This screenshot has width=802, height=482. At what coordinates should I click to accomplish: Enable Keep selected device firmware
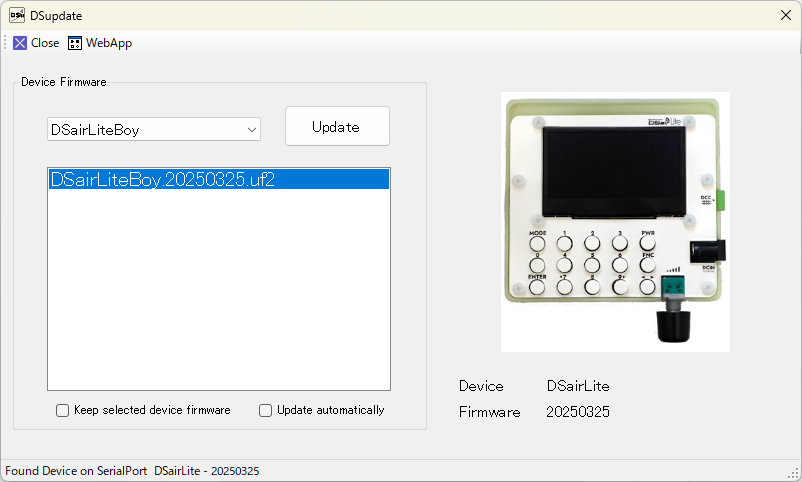coord(63,410)
